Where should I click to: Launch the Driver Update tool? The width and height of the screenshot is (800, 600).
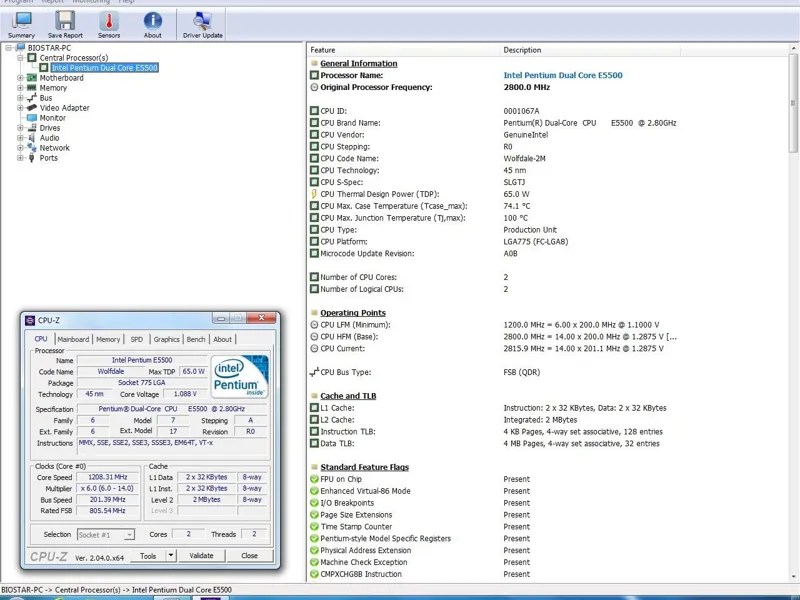tap(203, 23)
